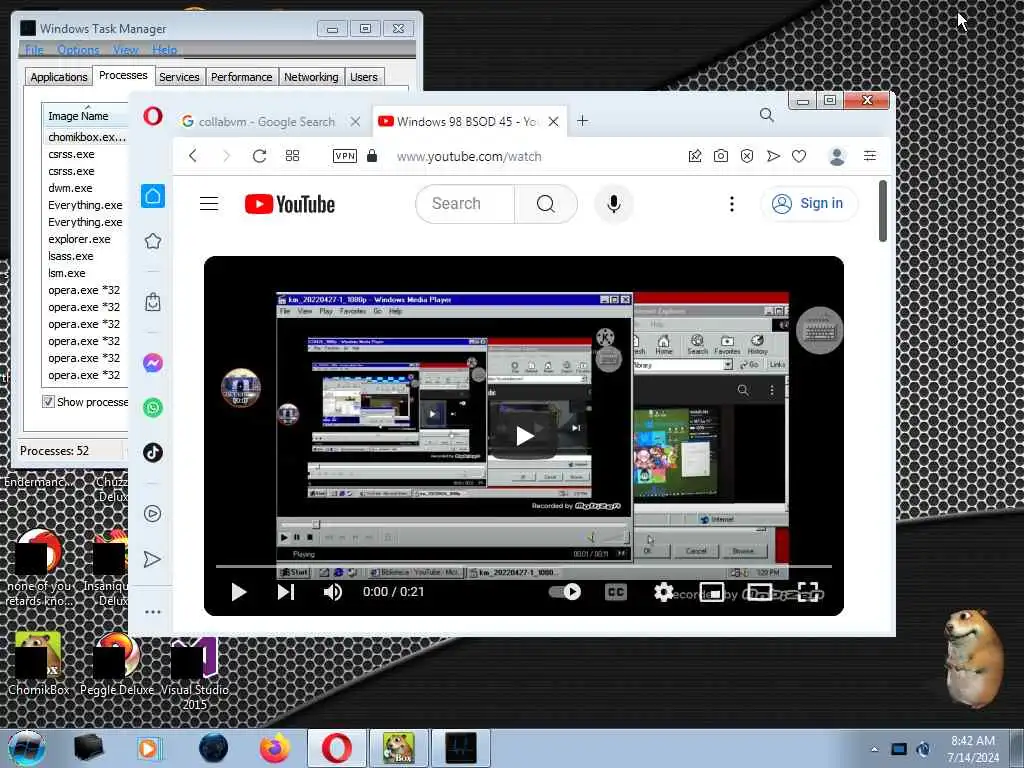The width and height of the screenshot is (1024, 768).
Task: Close the collabvm Google Search tab
Action: (355, 121)
